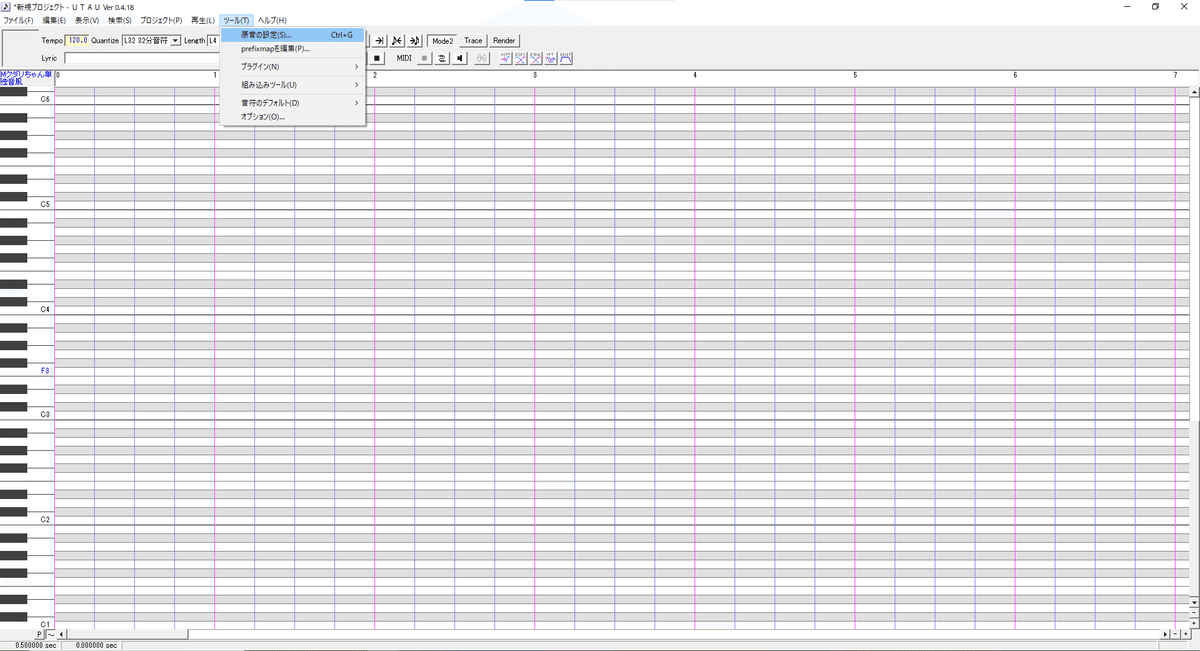Click the C4 piano key label
The height and width of the screenshot is (651, 1200).
45,309
